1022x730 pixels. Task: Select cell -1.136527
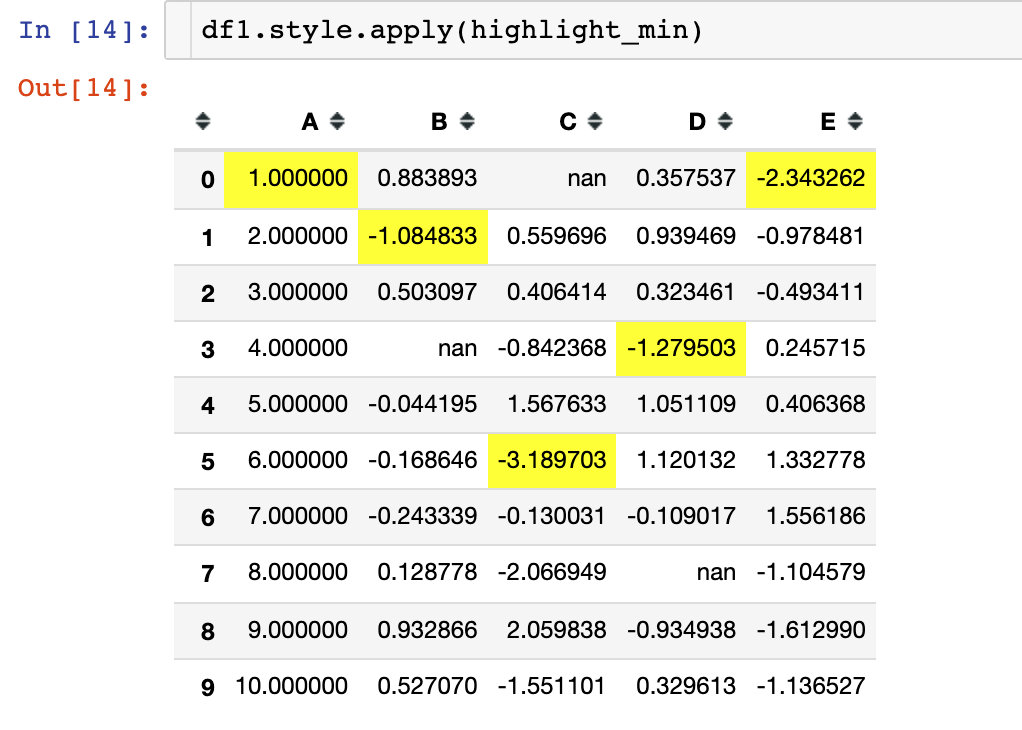tap(810, 687)
